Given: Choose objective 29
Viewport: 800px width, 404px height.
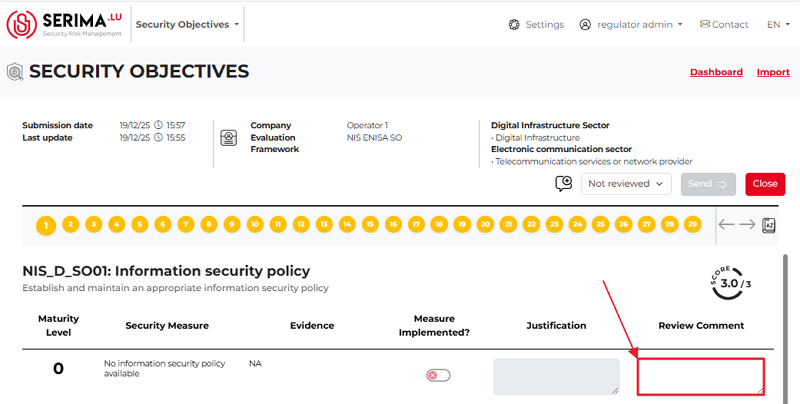Looking at the screenshot, I should coord(692,224).
